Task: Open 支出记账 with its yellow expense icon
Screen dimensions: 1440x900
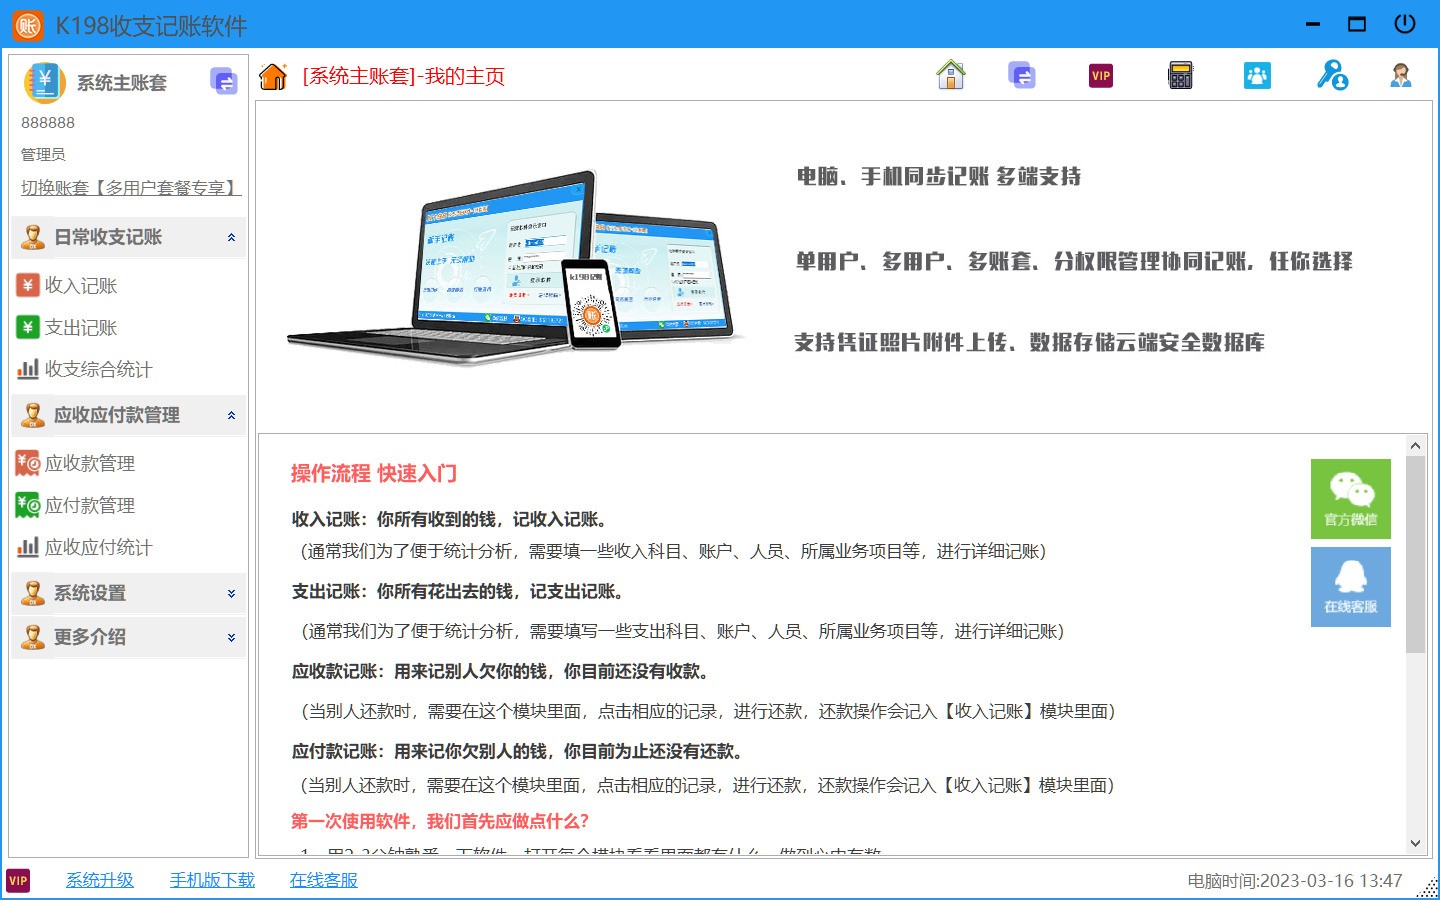Action: (68, 327)
